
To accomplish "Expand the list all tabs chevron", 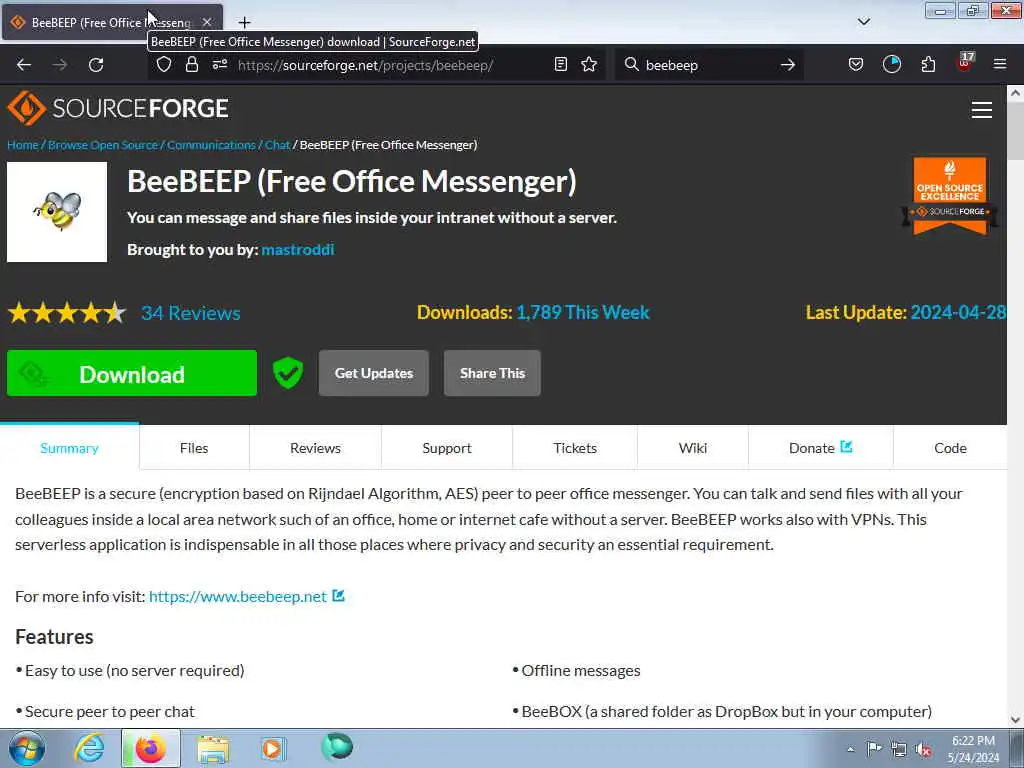I will (864, 22).
